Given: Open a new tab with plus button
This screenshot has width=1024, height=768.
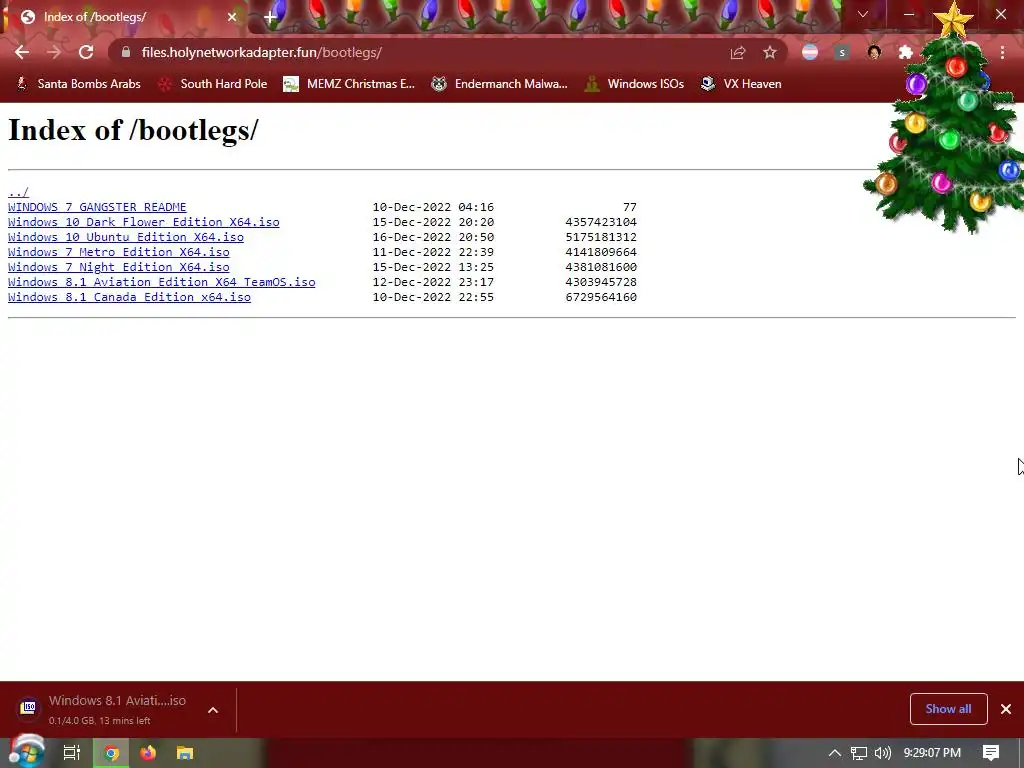Looking at the screenshot, I should (x=270, y=17).
